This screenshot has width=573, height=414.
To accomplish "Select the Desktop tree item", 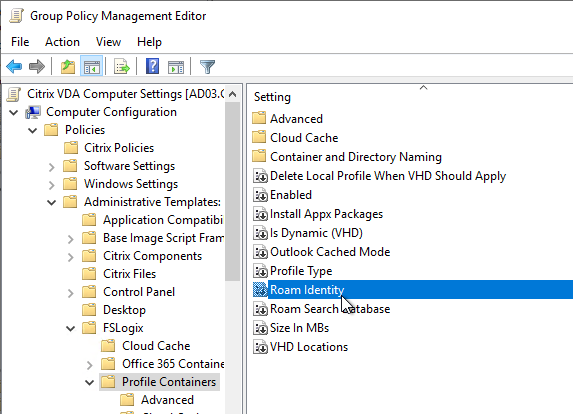I will (x=124, y=310).
